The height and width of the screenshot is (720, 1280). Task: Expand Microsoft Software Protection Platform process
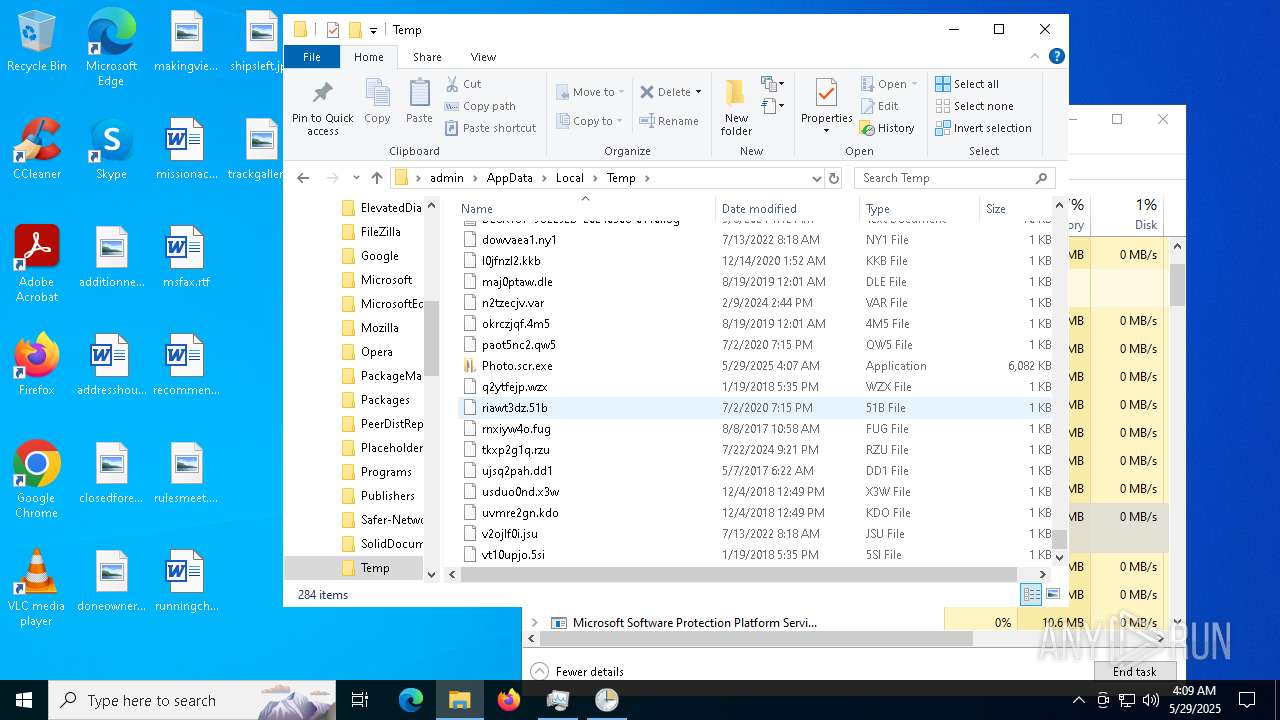[535, 622]
